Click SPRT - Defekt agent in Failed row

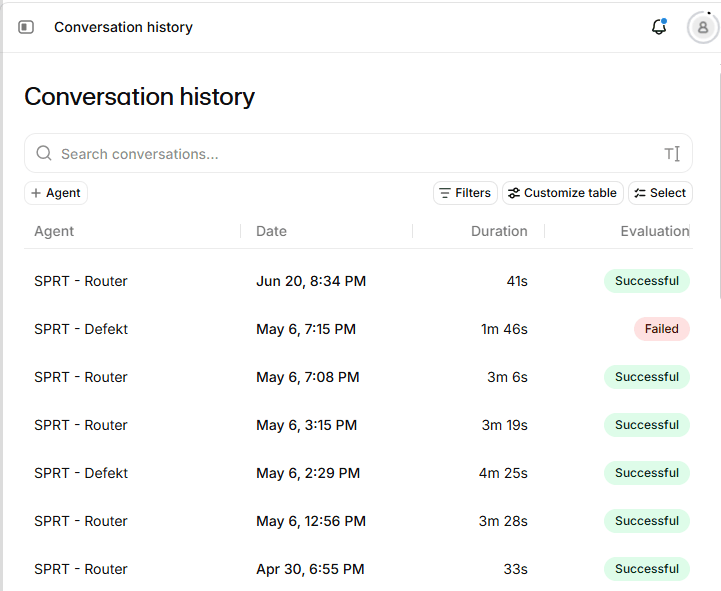[81, 329]
